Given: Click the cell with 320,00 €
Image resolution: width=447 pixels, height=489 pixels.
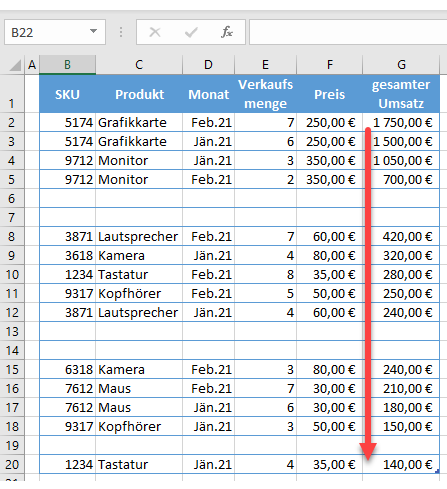Looking at the screenshot, I should [x=401, y=255].
